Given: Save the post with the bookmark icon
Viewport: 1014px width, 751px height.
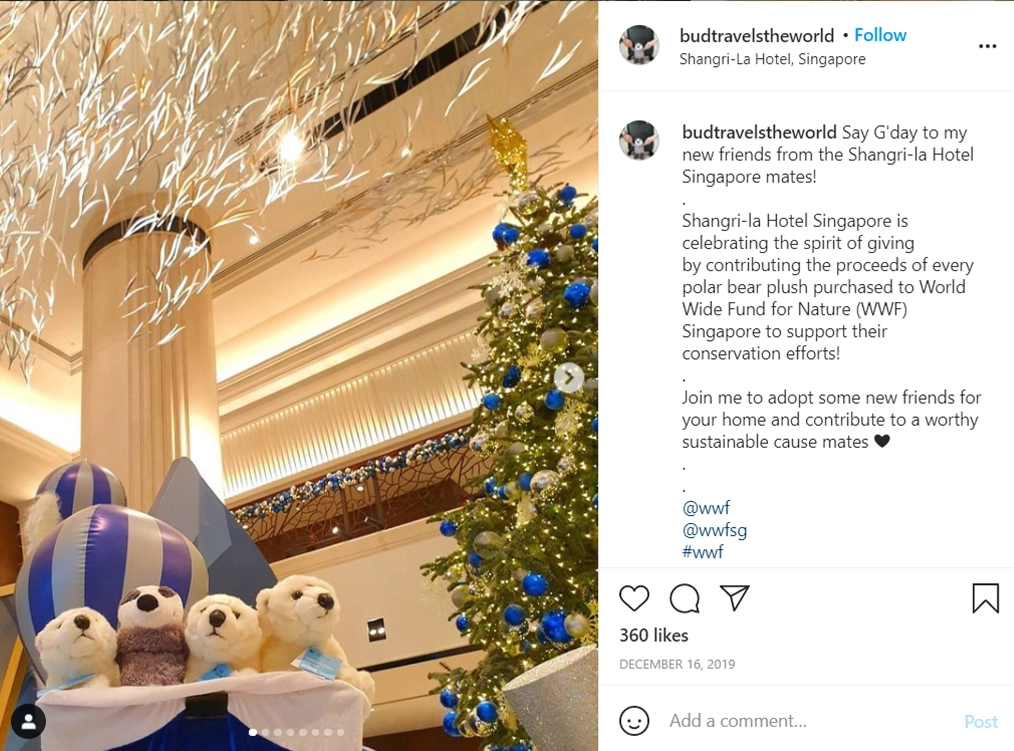Looking at the screenshot, I should click(x=986, y=598).
